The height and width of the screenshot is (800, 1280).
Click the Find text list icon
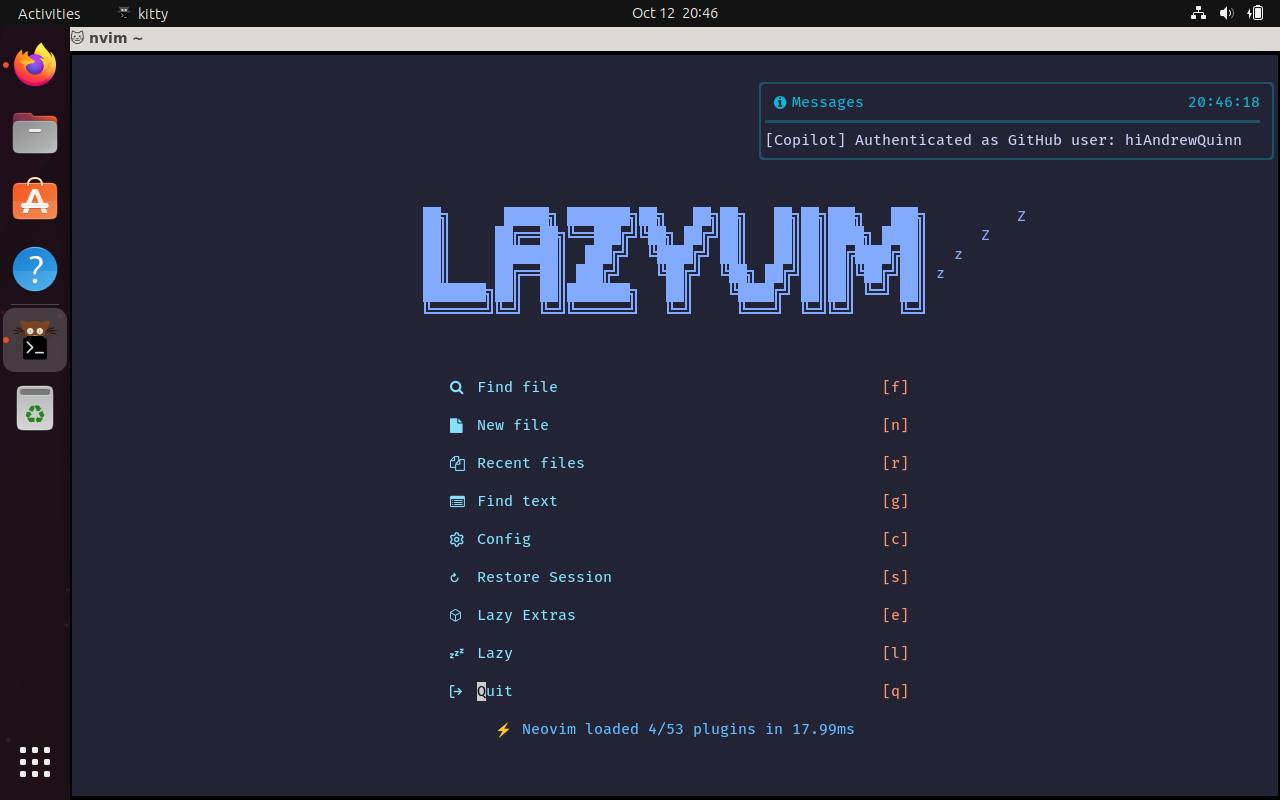[x=457, y=501]
